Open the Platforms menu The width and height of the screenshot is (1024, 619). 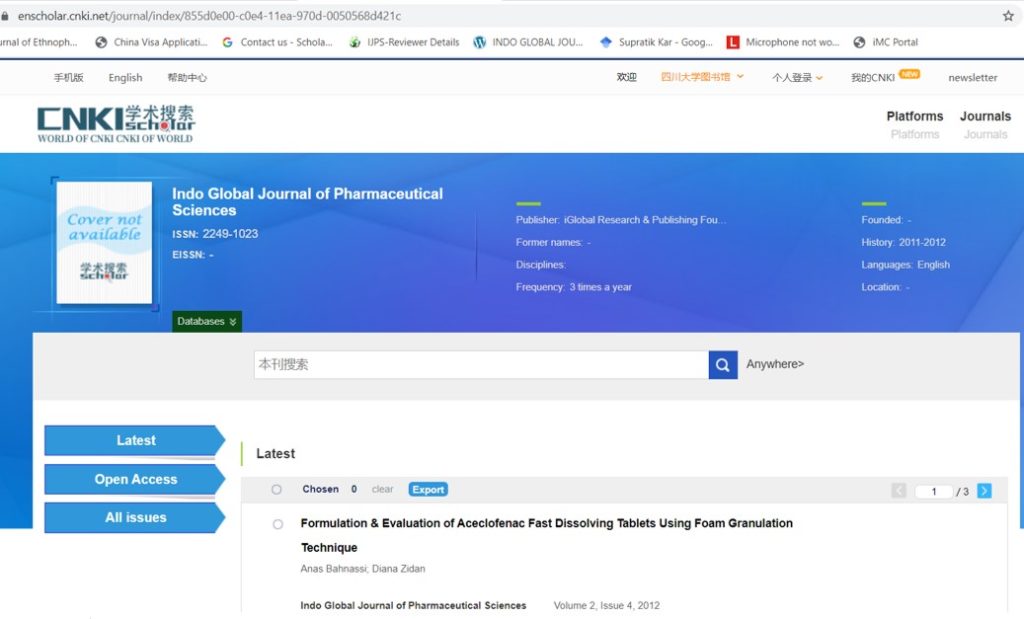pos(915,116)
